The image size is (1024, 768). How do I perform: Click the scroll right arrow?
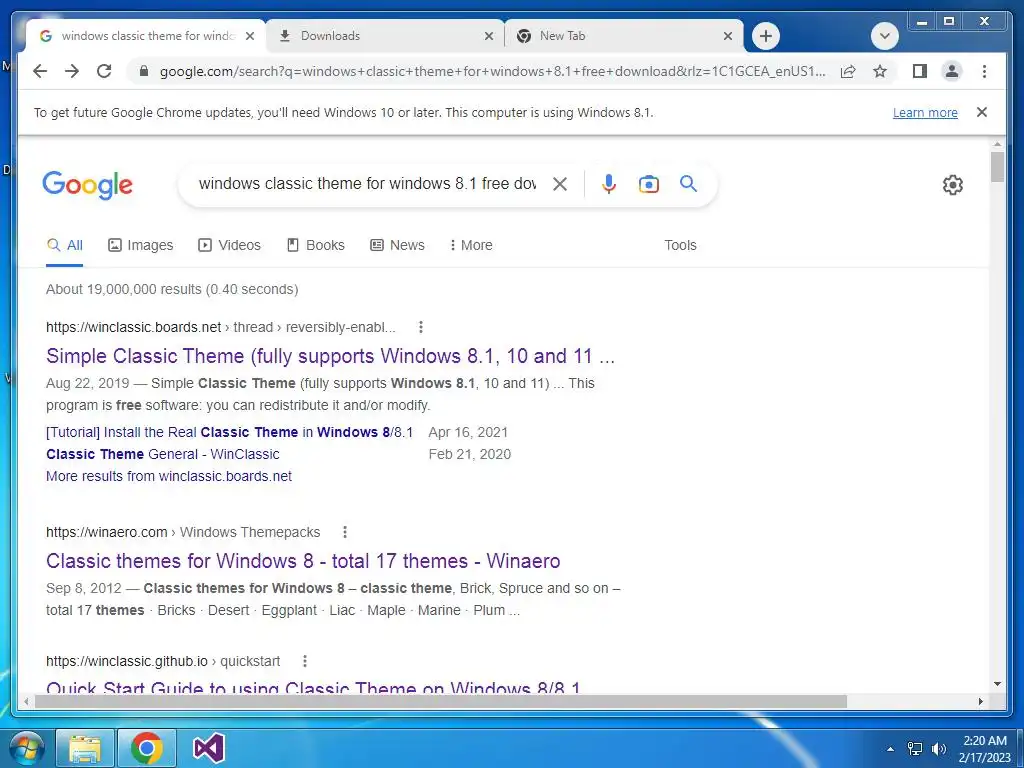click(x=981, y=702)
